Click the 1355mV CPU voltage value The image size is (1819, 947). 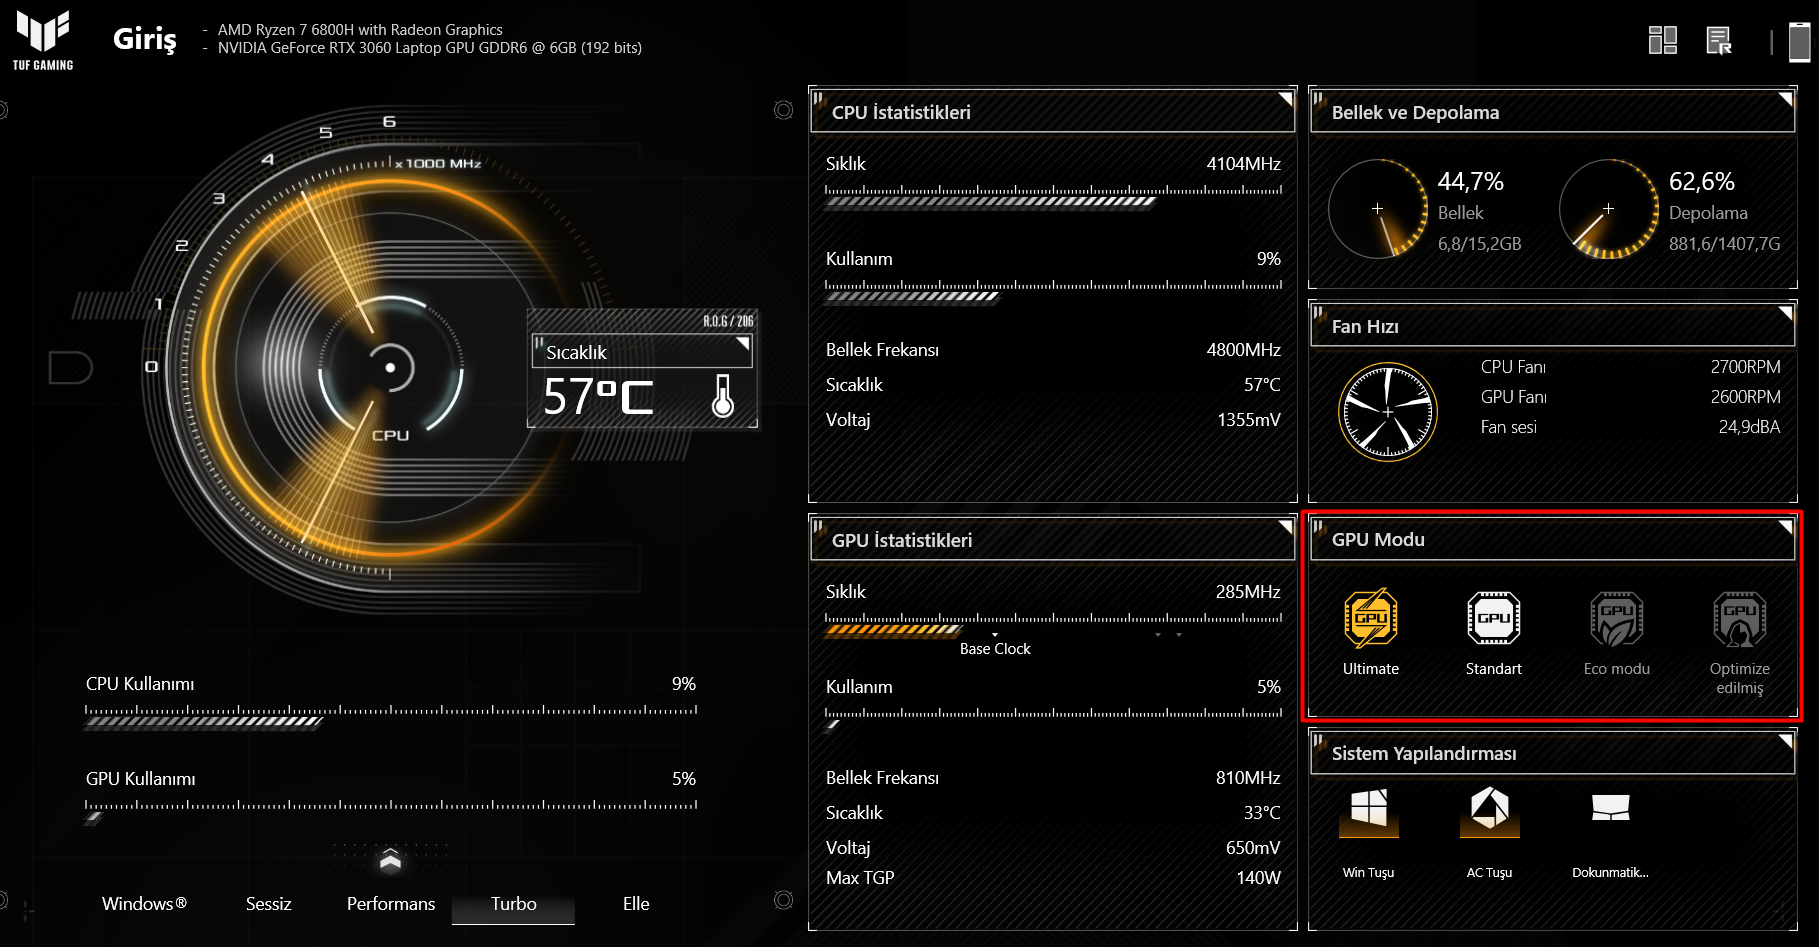pos(1249,420)
